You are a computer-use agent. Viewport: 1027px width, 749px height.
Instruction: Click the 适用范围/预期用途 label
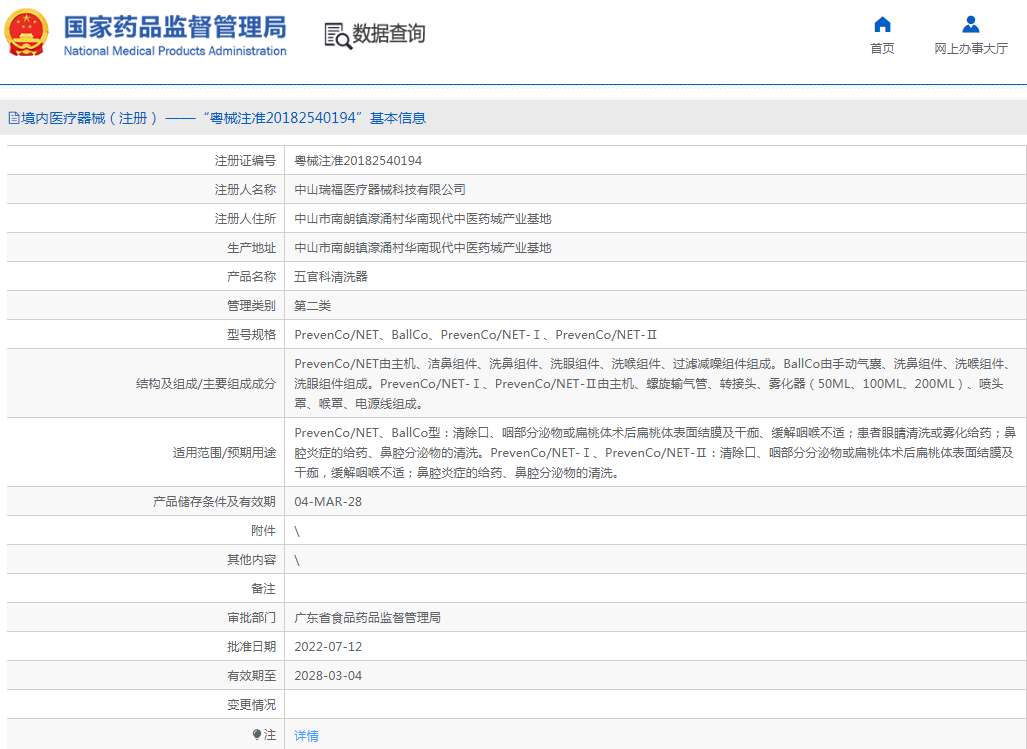coord(224,452)
